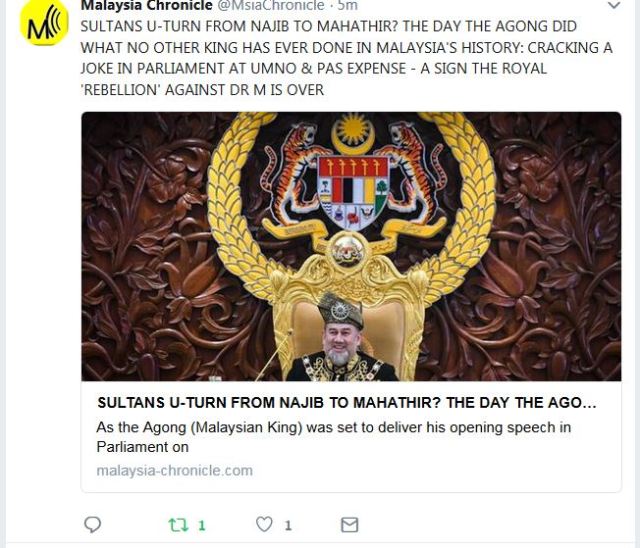Open the Malaysia Chronicle yellow profile avatar

pos(44,23)
